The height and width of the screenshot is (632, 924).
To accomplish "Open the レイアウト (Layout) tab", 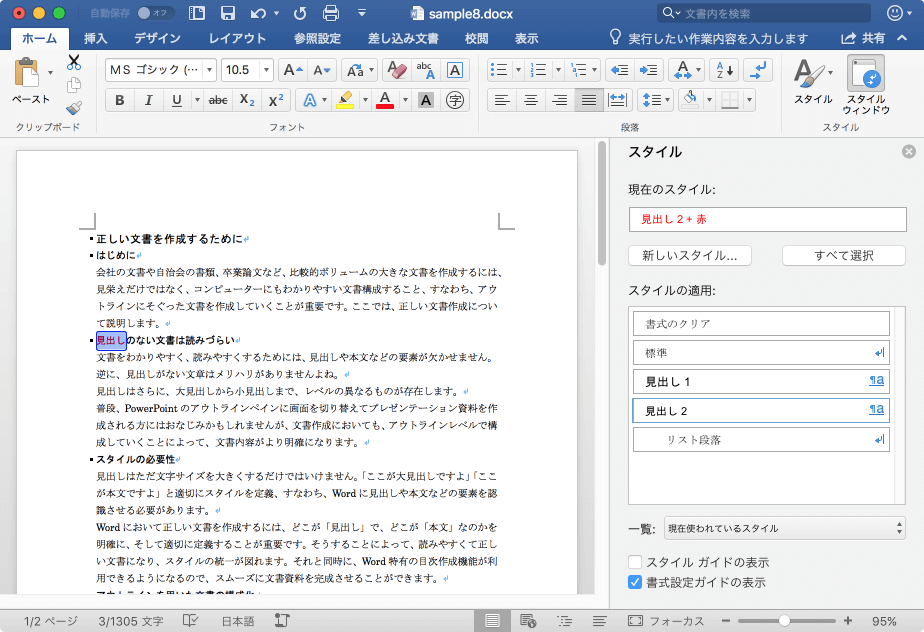I will coord(237,38).
